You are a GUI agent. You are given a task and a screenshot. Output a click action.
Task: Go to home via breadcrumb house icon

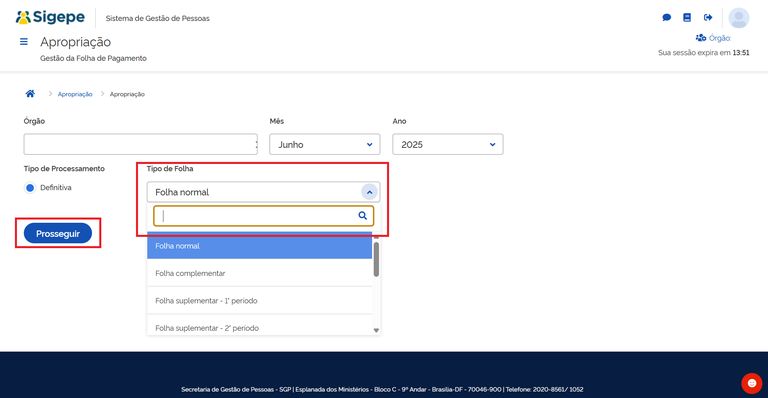pos(30,94)
